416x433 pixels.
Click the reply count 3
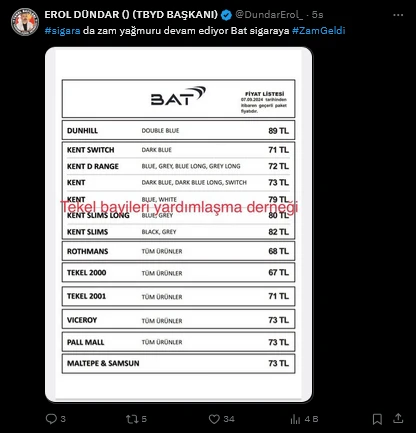(63, 419)
